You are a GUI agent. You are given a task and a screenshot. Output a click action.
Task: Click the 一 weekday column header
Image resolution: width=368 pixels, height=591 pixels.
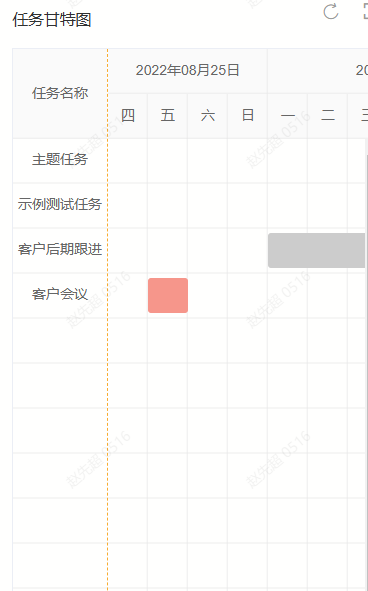(x=288, y=115)
